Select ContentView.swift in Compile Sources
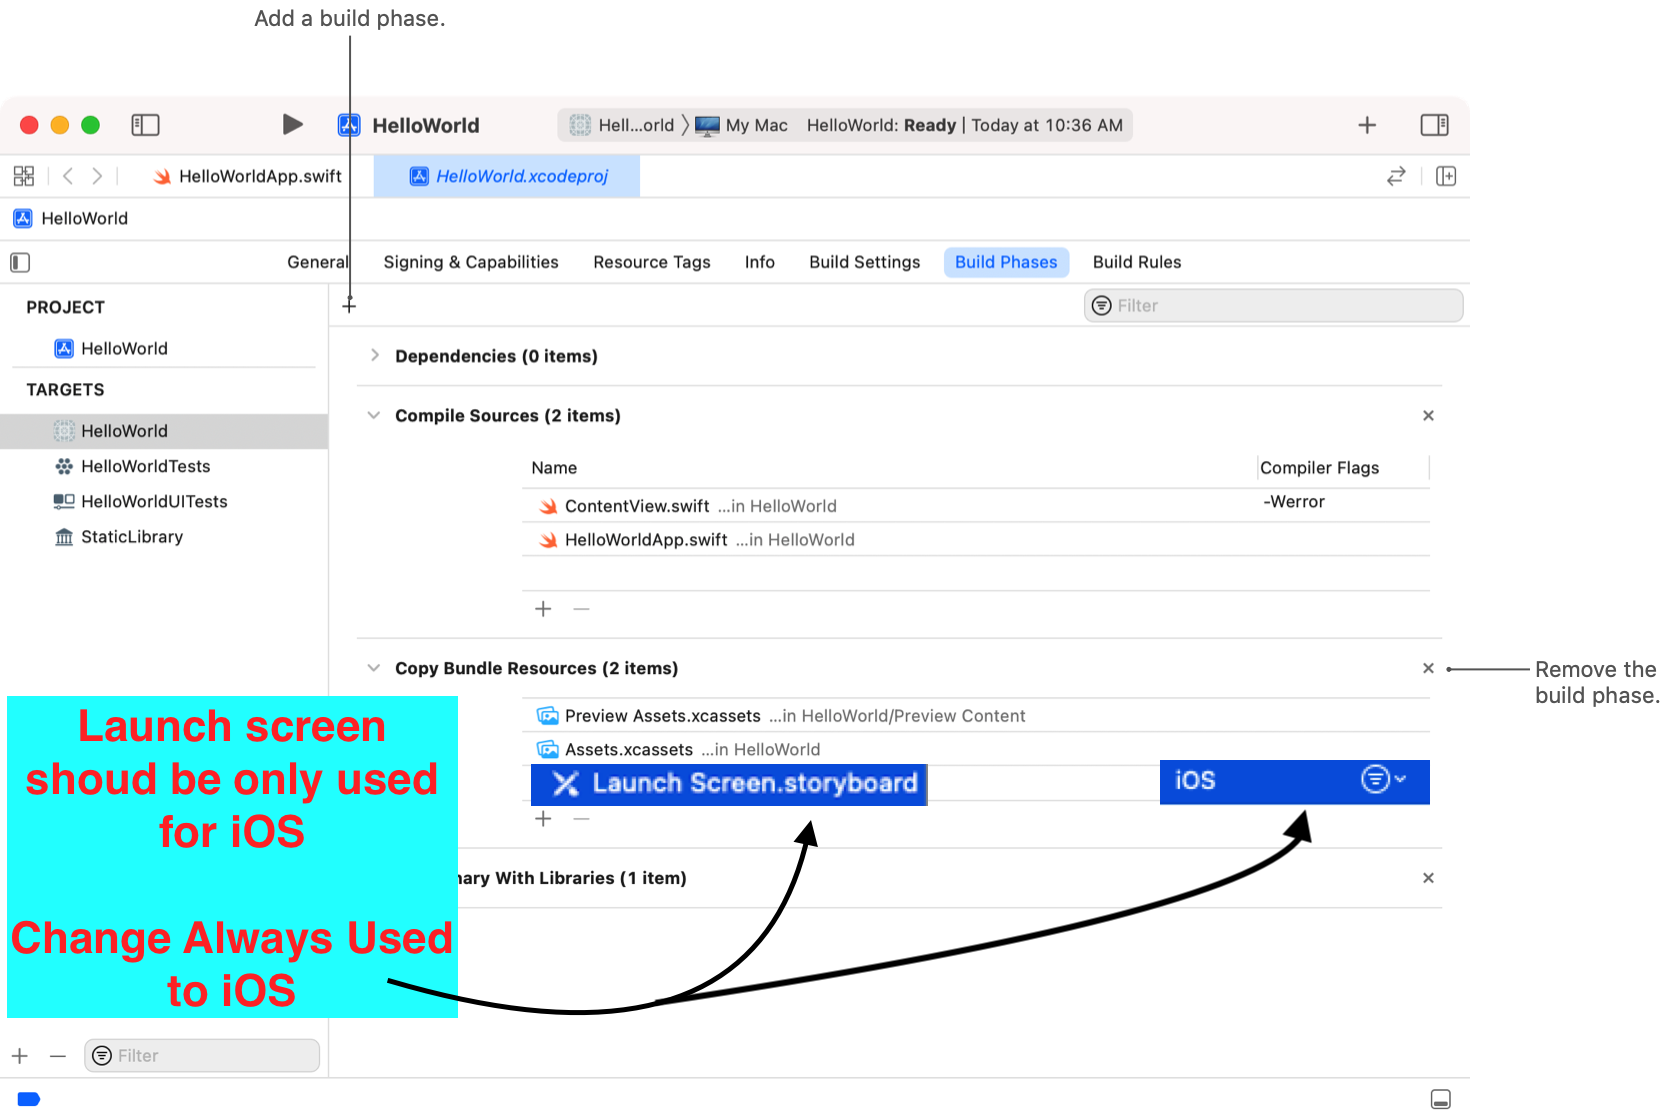Image resolution: width=1666 pixels, height=1120 pixels. pos(975,506)
